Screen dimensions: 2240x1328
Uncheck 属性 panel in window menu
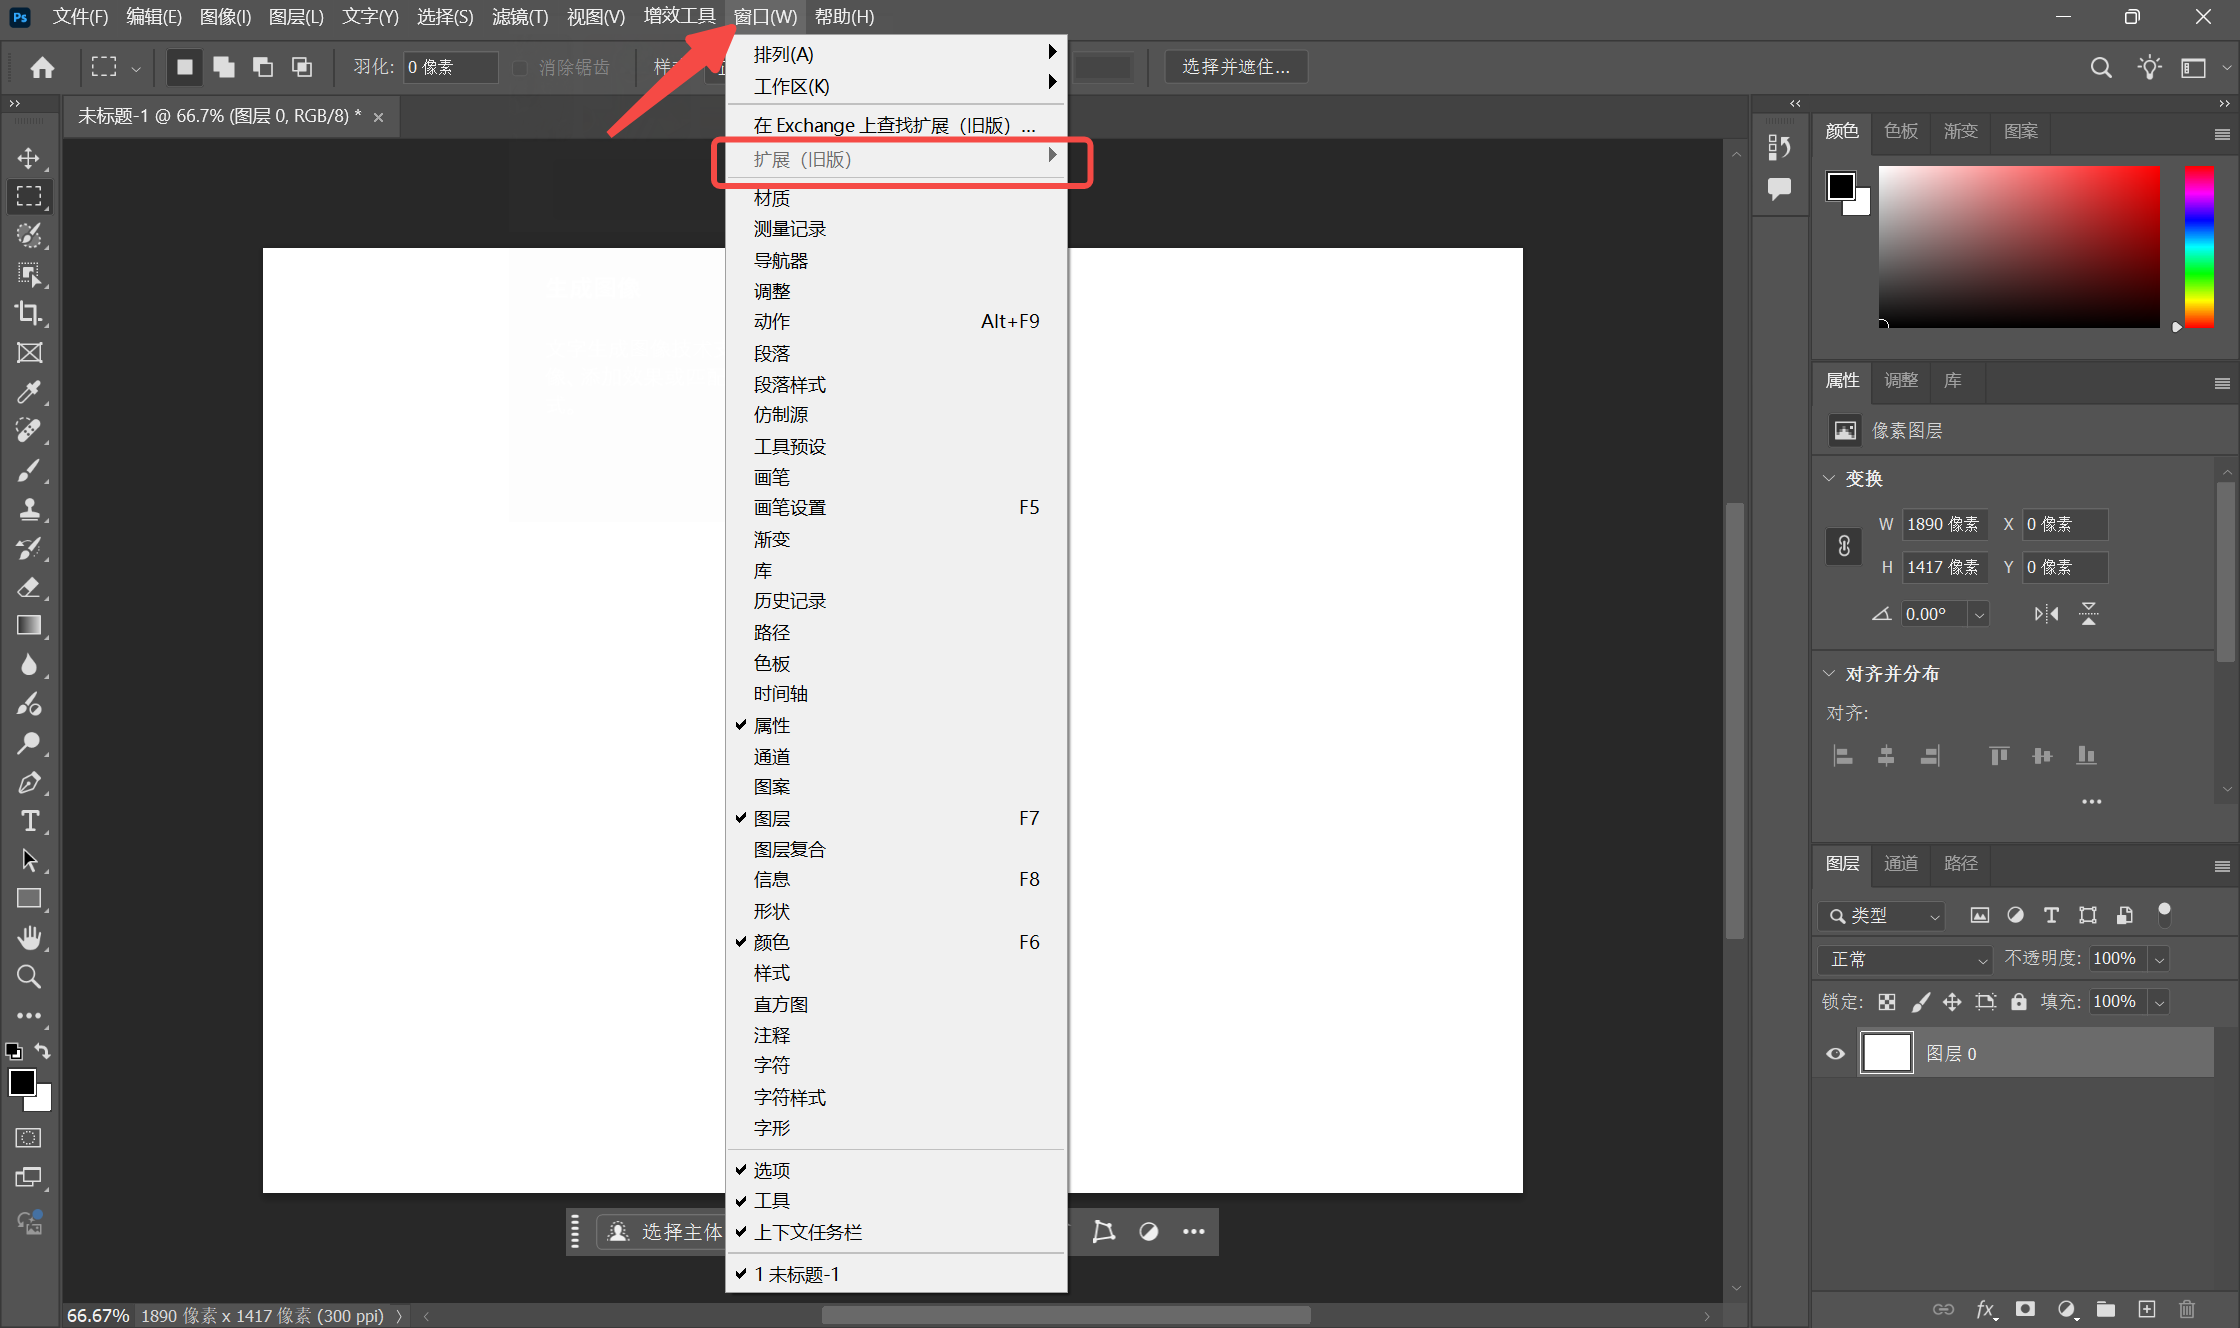(x=772, y=725)
